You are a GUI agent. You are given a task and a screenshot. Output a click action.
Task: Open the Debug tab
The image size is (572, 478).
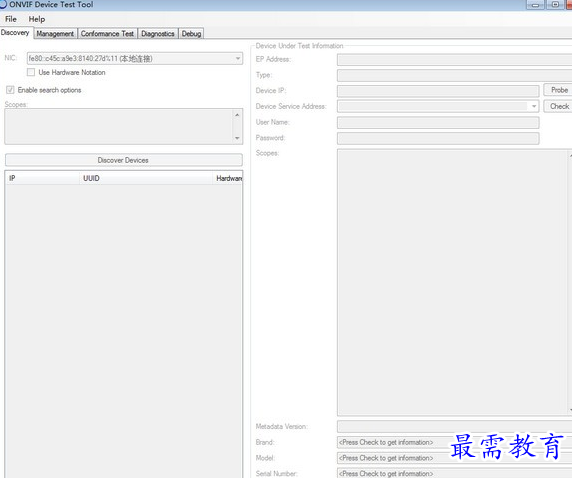click(191, 34)
